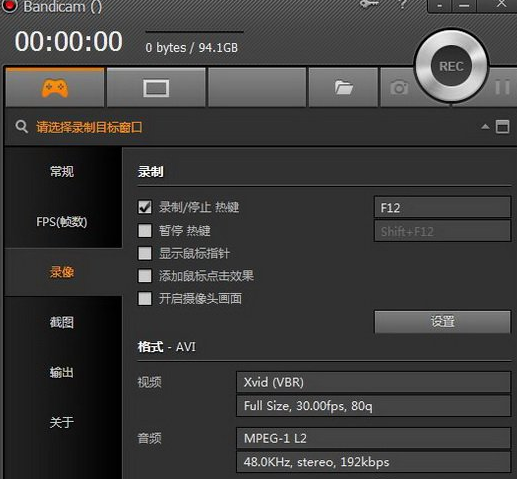The width and height of the screenshot is (517, 479).
Task: Open the key registration icon in title bar
Action: point(369,4)
